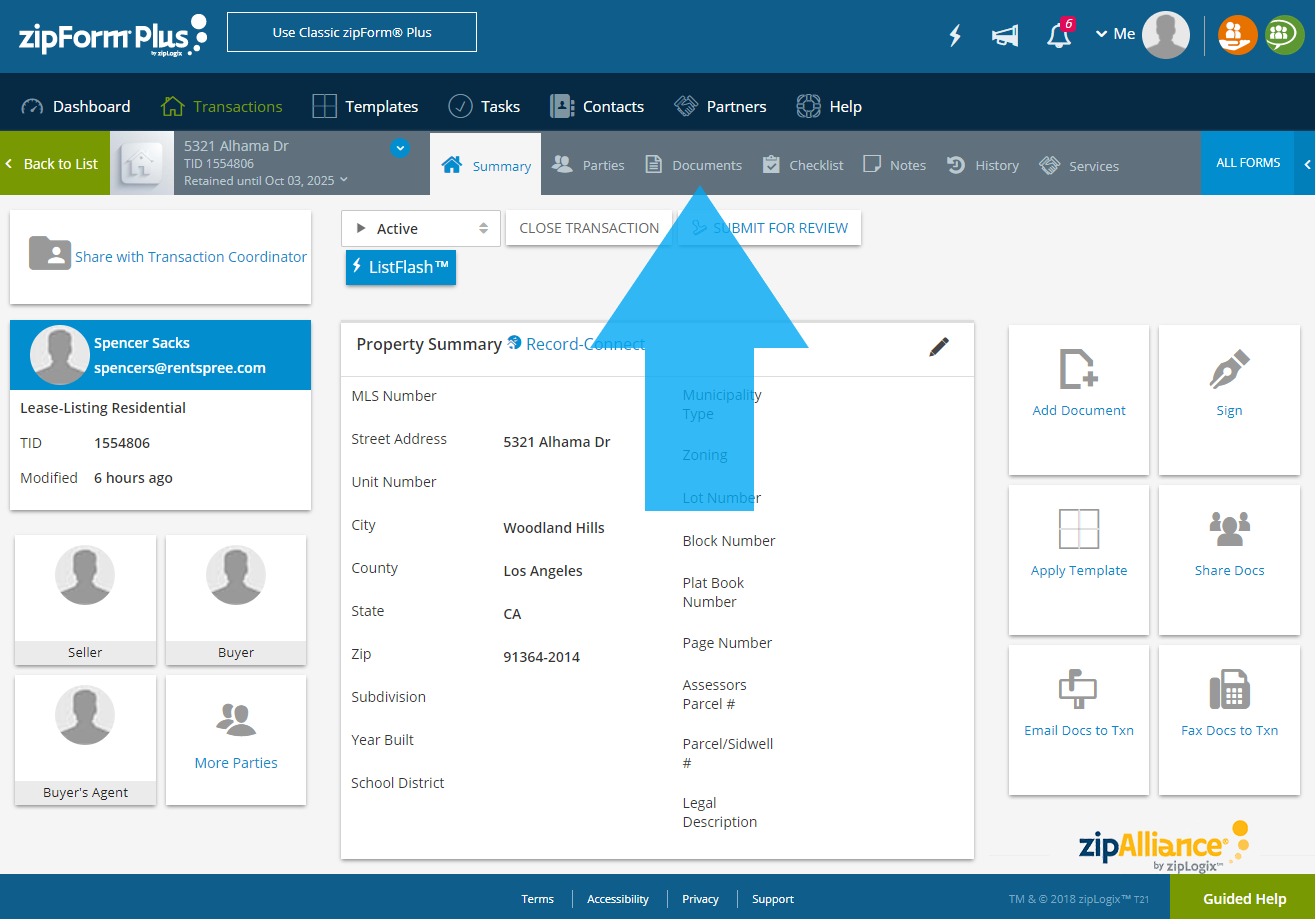Click the Fax Docs to Txn tile
This screenshot has width=1315, height=919.
pyautogui.click(x=1229, y=720)
